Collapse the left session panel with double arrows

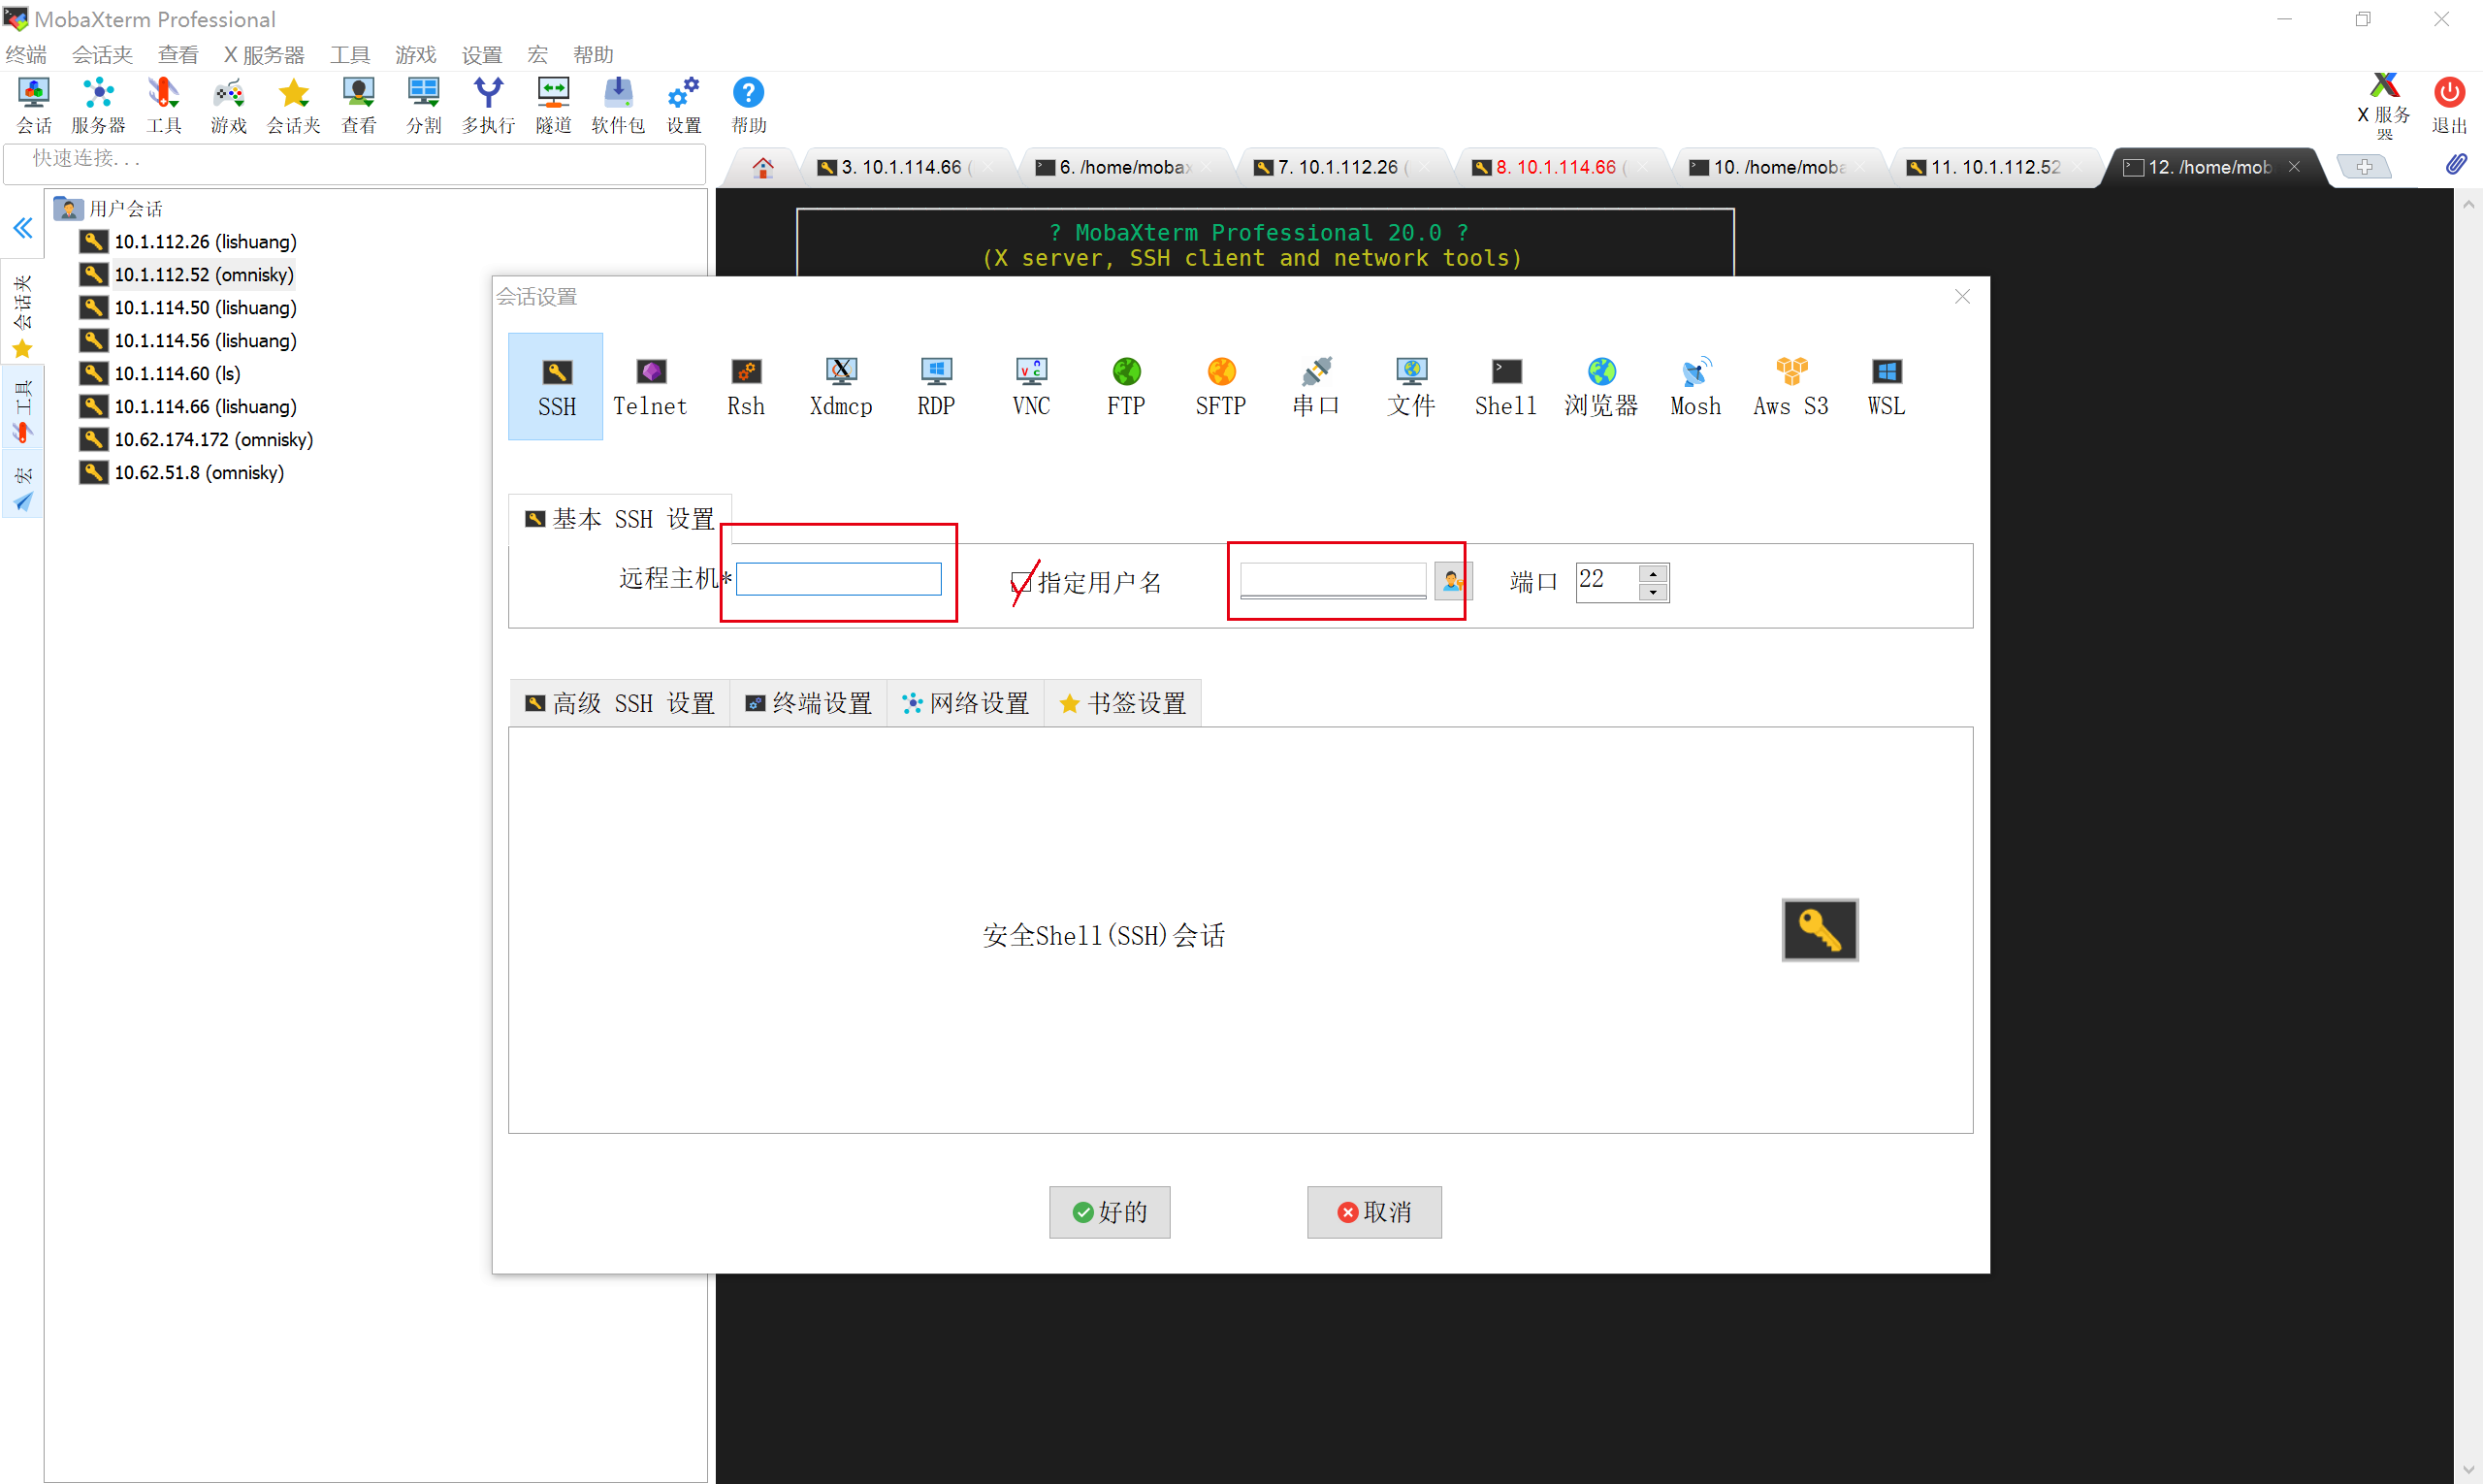pyautogui.click(x=23, y=228)
